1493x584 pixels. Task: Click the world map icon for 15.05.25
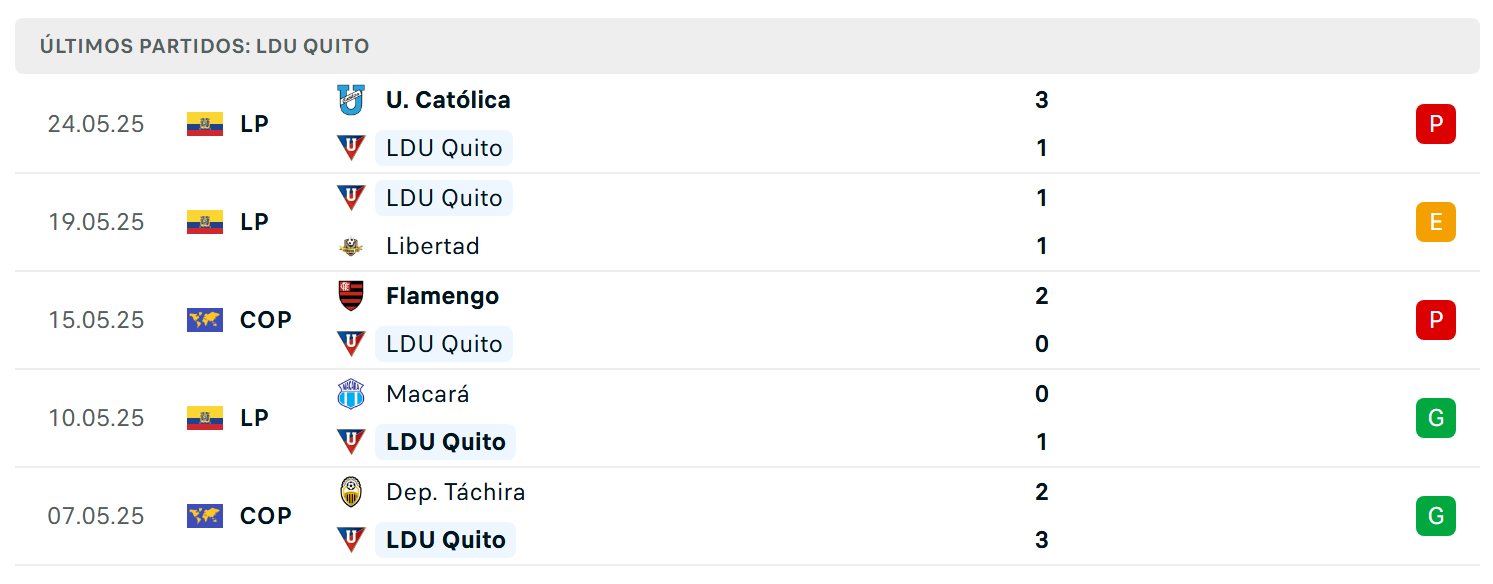coord(205,320)
